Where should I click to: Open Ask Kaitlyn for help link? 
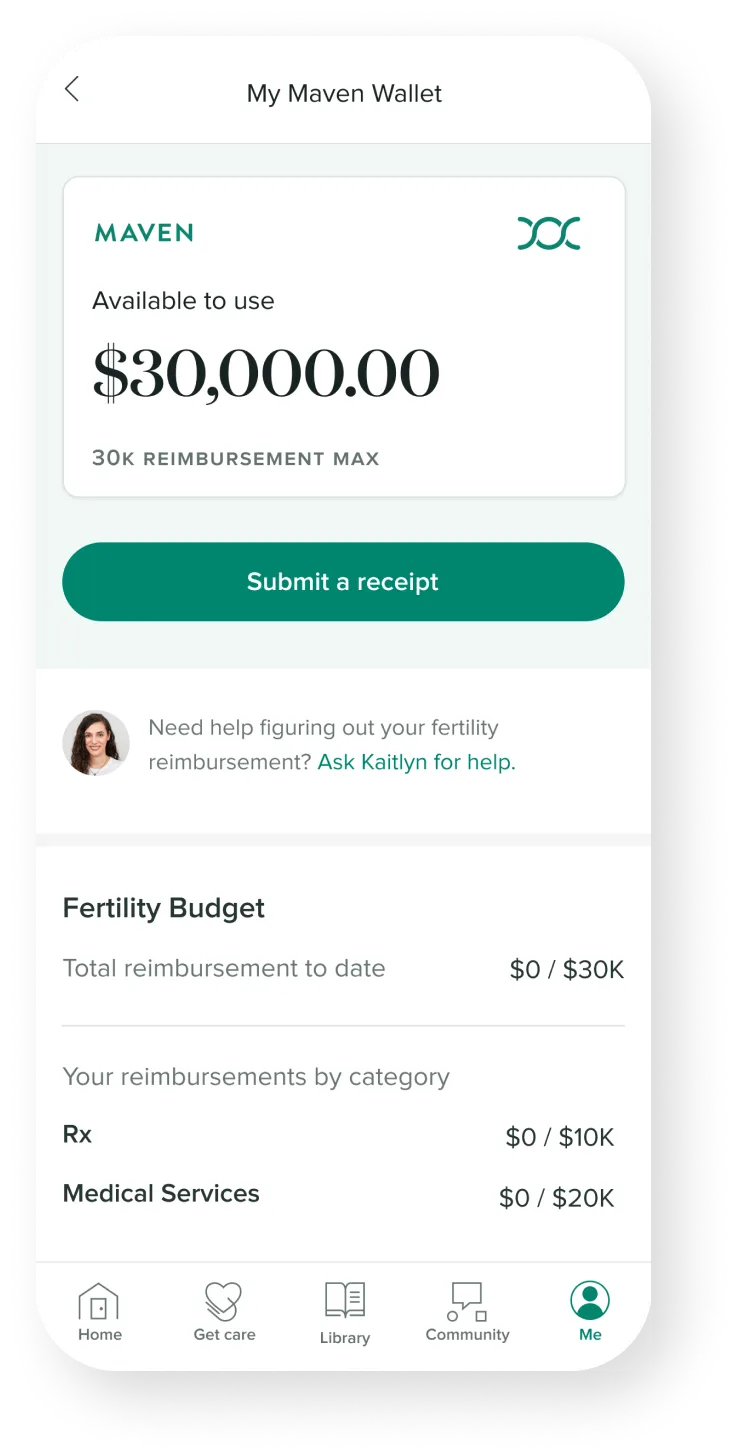coord(414,761)
